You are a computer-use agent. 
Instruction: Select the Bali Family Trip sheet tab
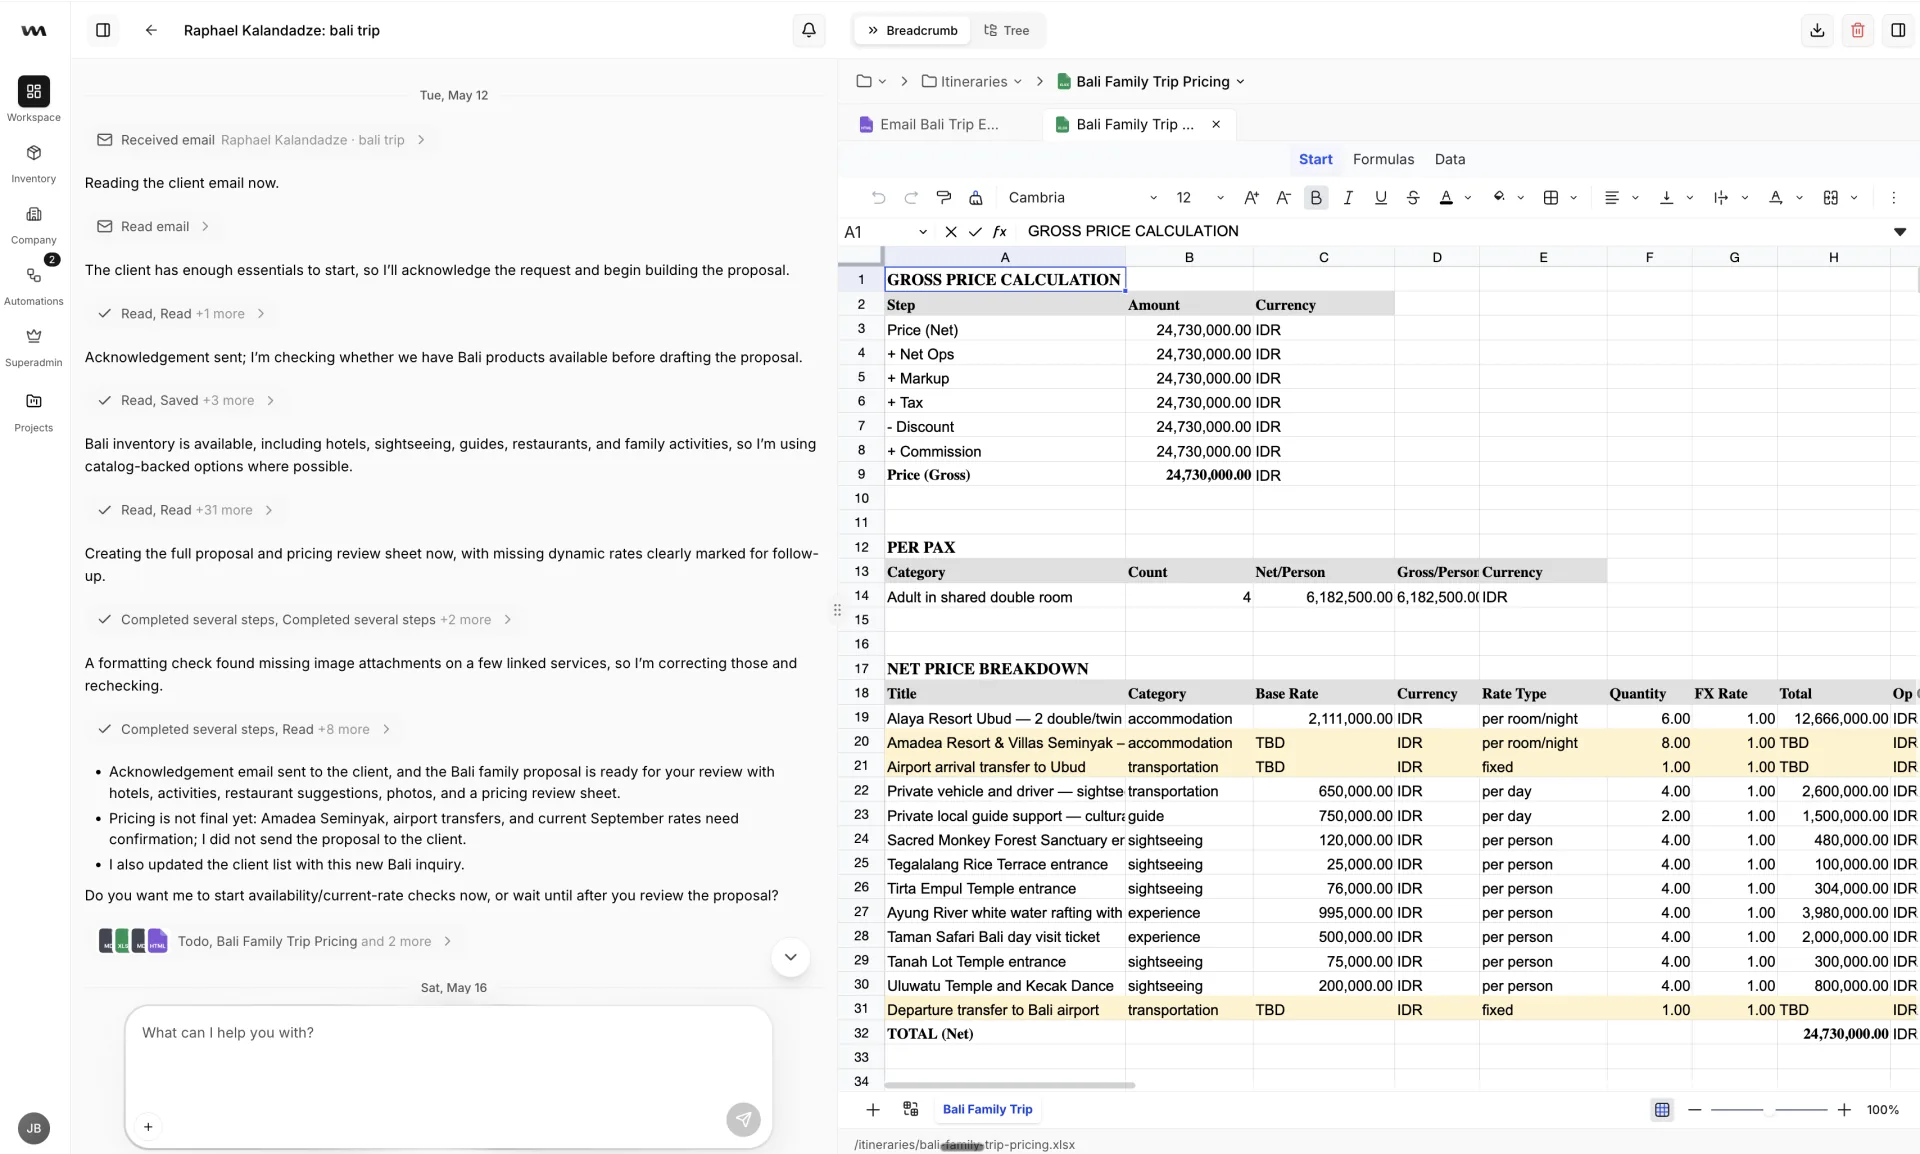click(987, 1109)
